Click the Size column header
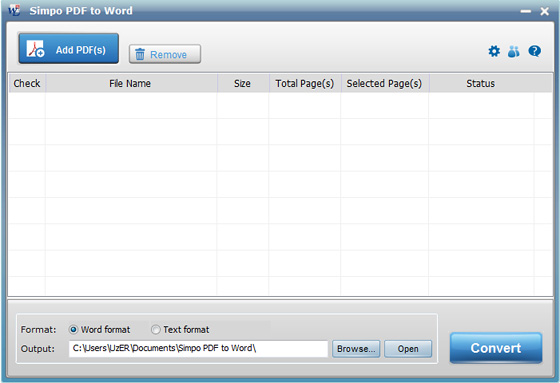The height and width of the screenshot is (383, 560). 242,83
